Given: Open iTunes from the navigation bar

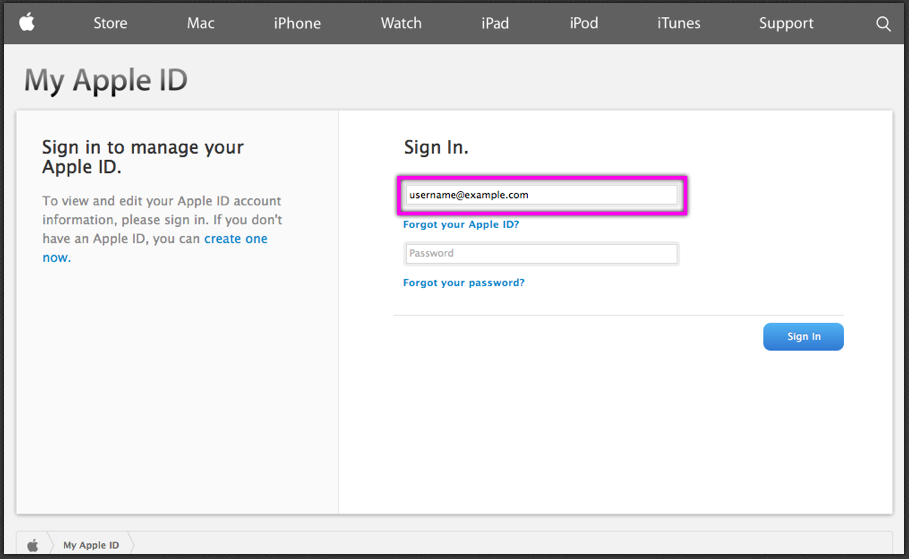Looking at the screenshot, I should [x=679, y=23].
